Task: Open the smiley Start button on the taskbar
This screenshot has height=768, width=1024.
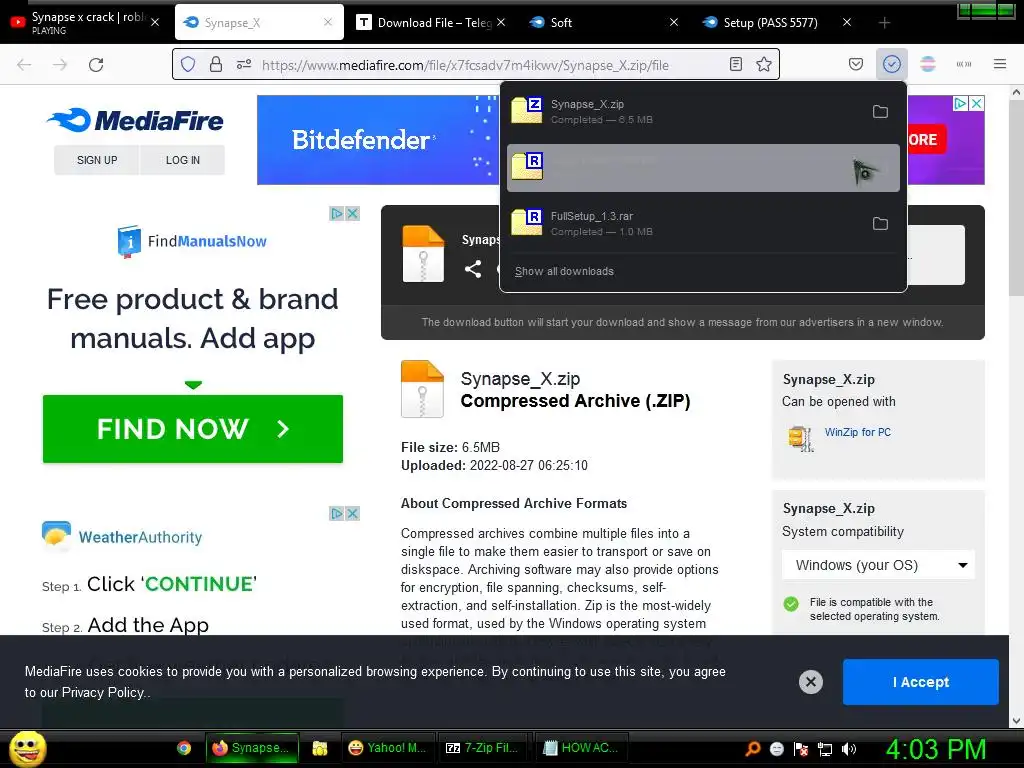Action: coord(27,748)
